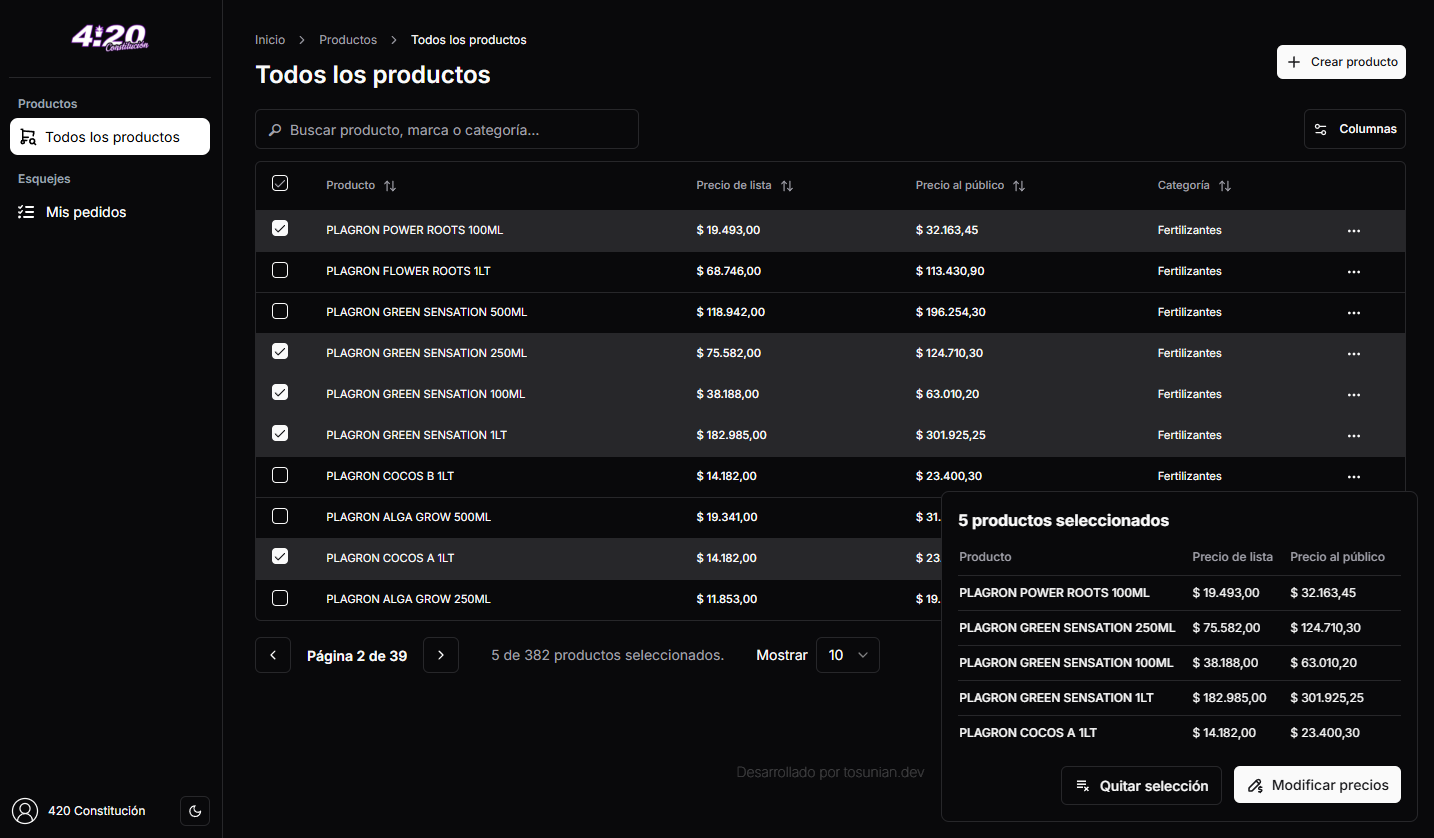Toggle dark mode with the moon icon

[x=195, y=811]
